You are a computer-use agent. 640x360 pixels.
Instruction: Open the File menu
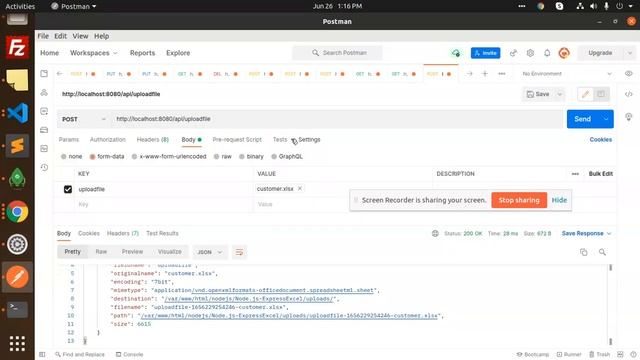pos(43,36)
